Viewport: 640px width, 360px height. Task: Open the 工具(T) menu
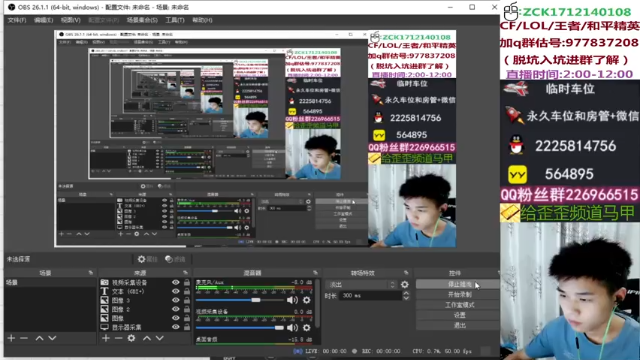coord(175,20)
